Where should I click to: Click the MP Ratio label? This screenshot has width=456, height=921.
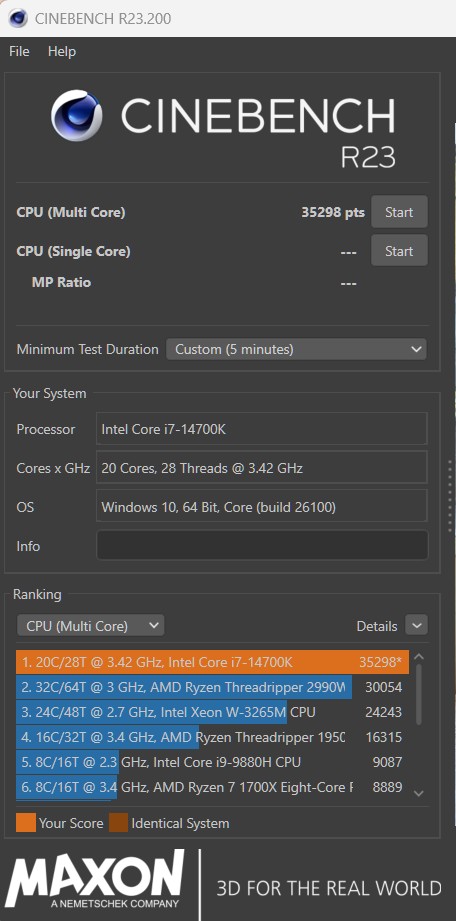[61, 283]
